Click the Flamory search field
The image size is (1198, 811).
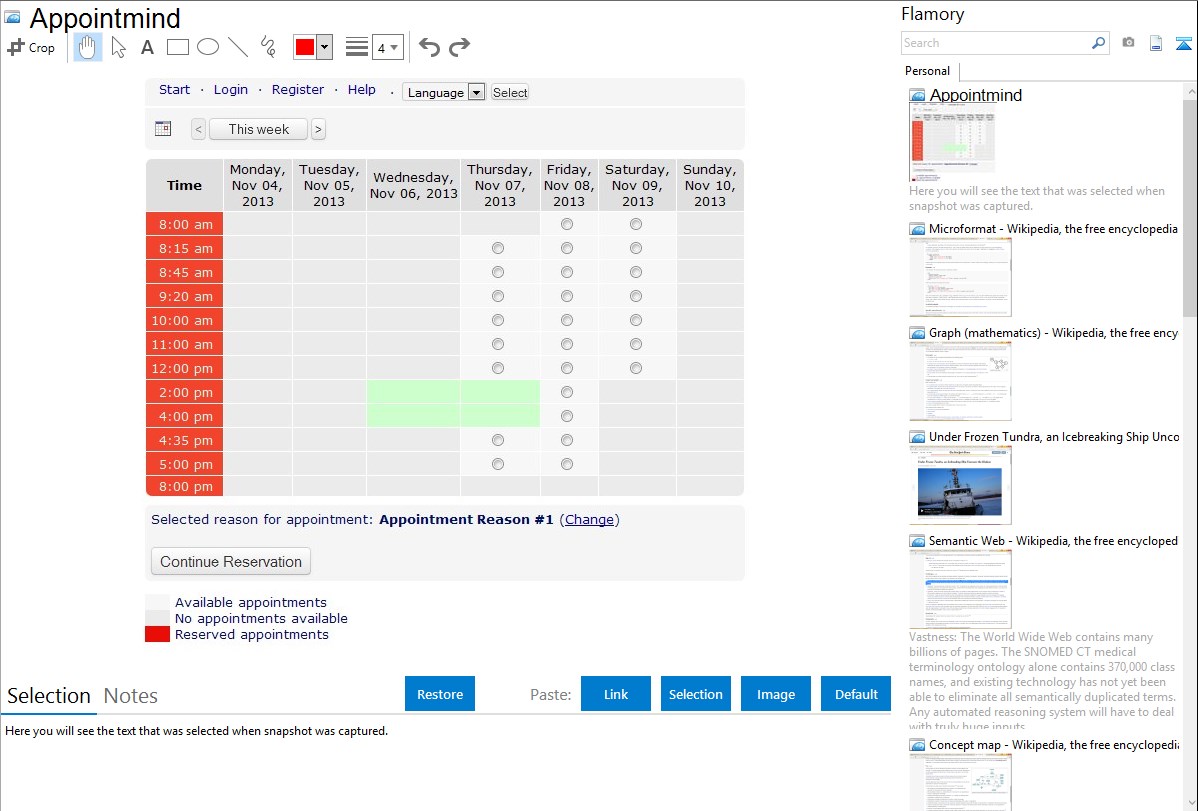click(995, 43)
